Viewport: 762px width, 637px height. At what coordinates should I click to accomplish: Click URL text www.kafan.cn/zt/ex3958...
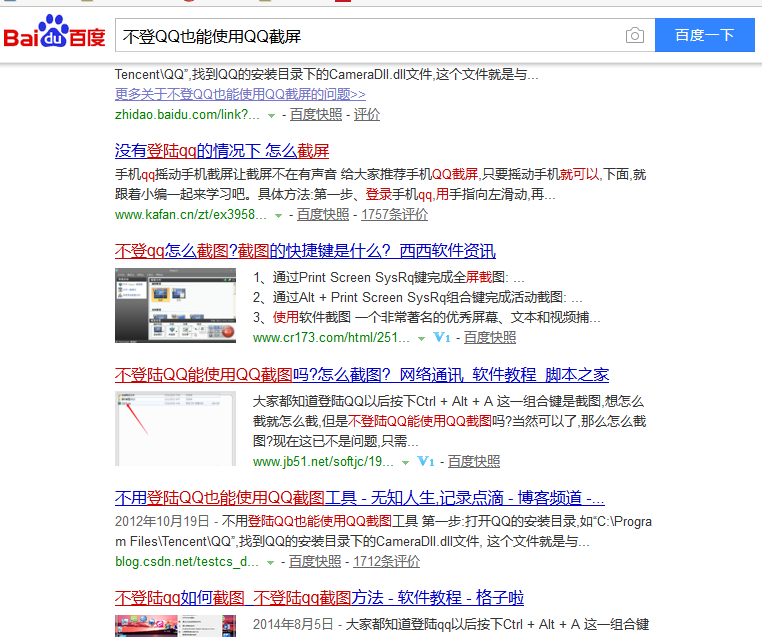[x=191, y=214]
